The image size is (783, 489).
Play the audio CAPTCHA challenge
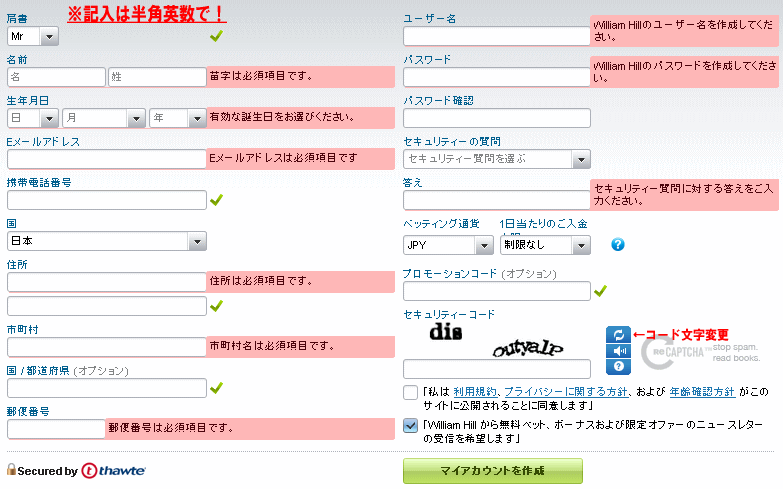point(617,351)
